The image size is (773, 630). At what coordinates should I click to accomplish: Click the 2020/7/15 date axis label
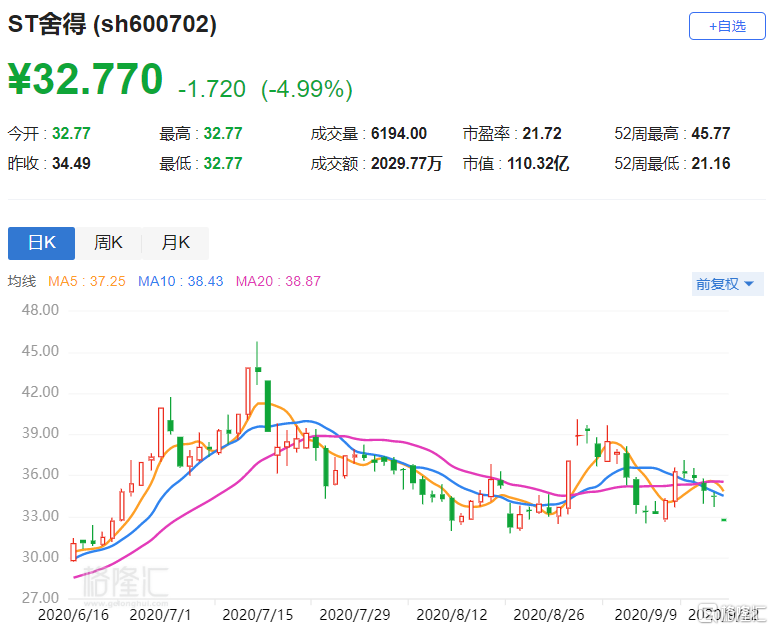coord(257,615)
